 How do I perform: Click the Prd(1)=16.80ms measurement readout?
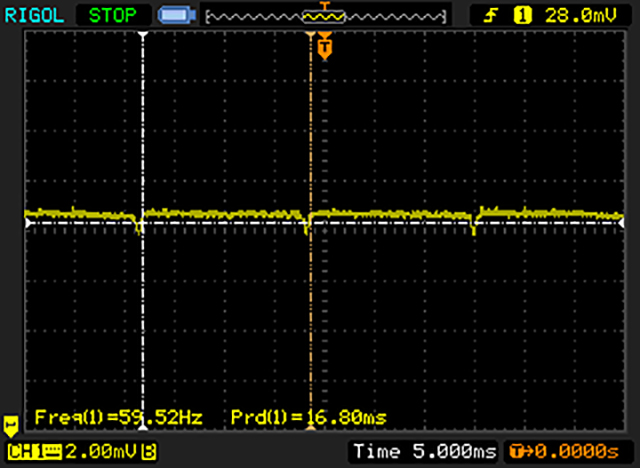308,417
